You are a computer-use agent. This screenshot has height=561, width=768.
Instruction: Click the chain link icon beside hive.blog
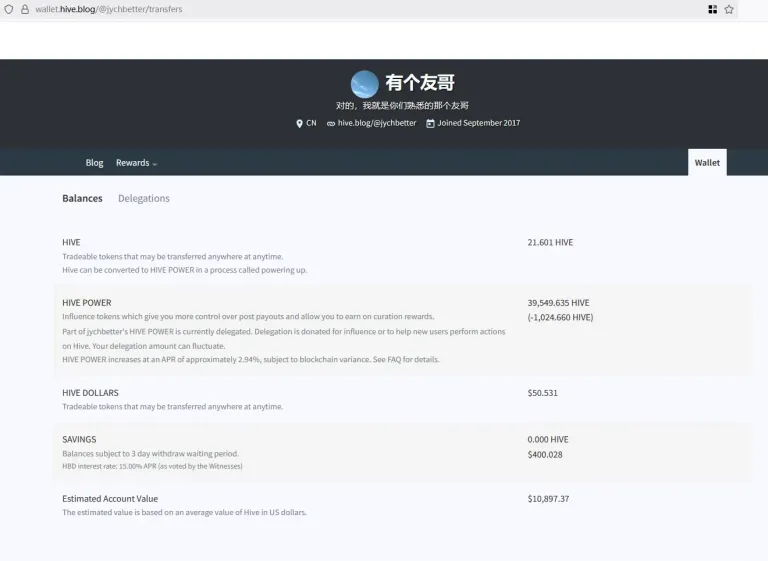click(331, 123)
